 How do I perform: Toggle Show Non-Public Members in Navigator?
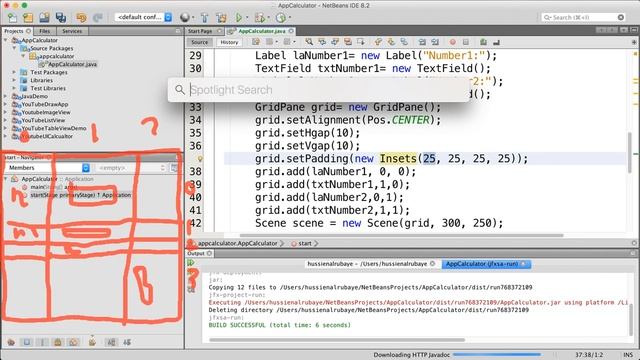coord(58,342)
